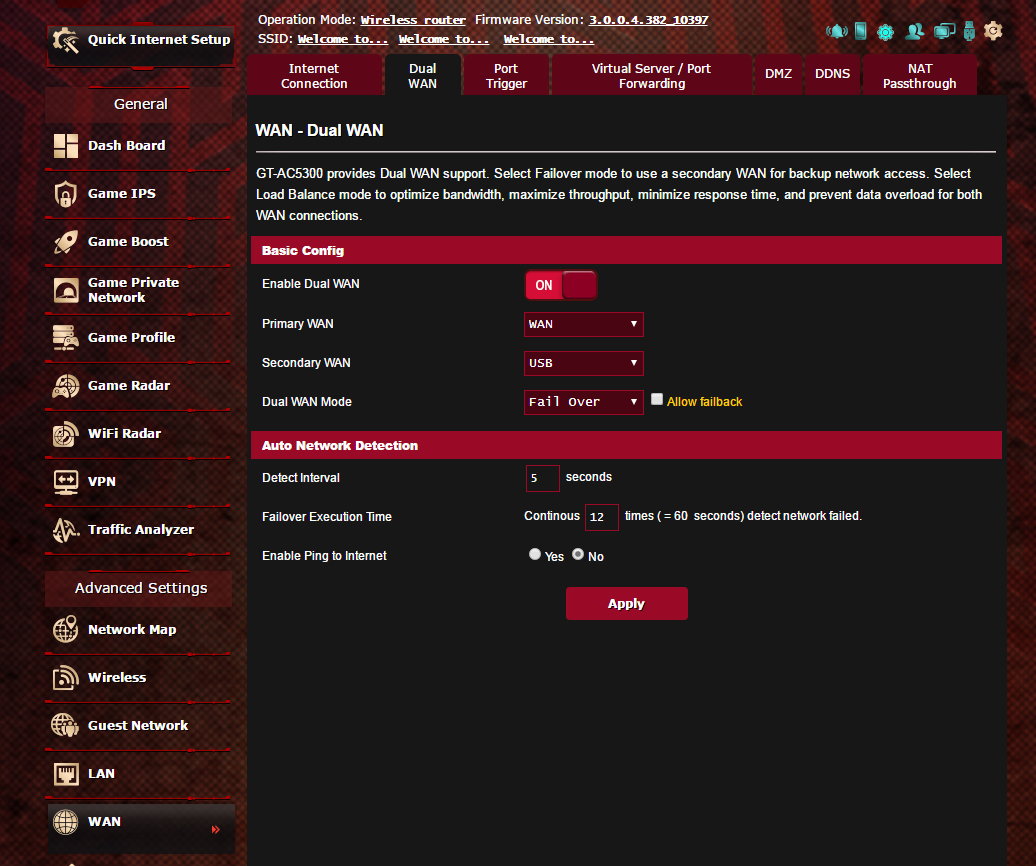Viewport: 1036px width, 866px height.
Task: Click the 'WAN - Dual WAN' page title
Action: point(319,130)
